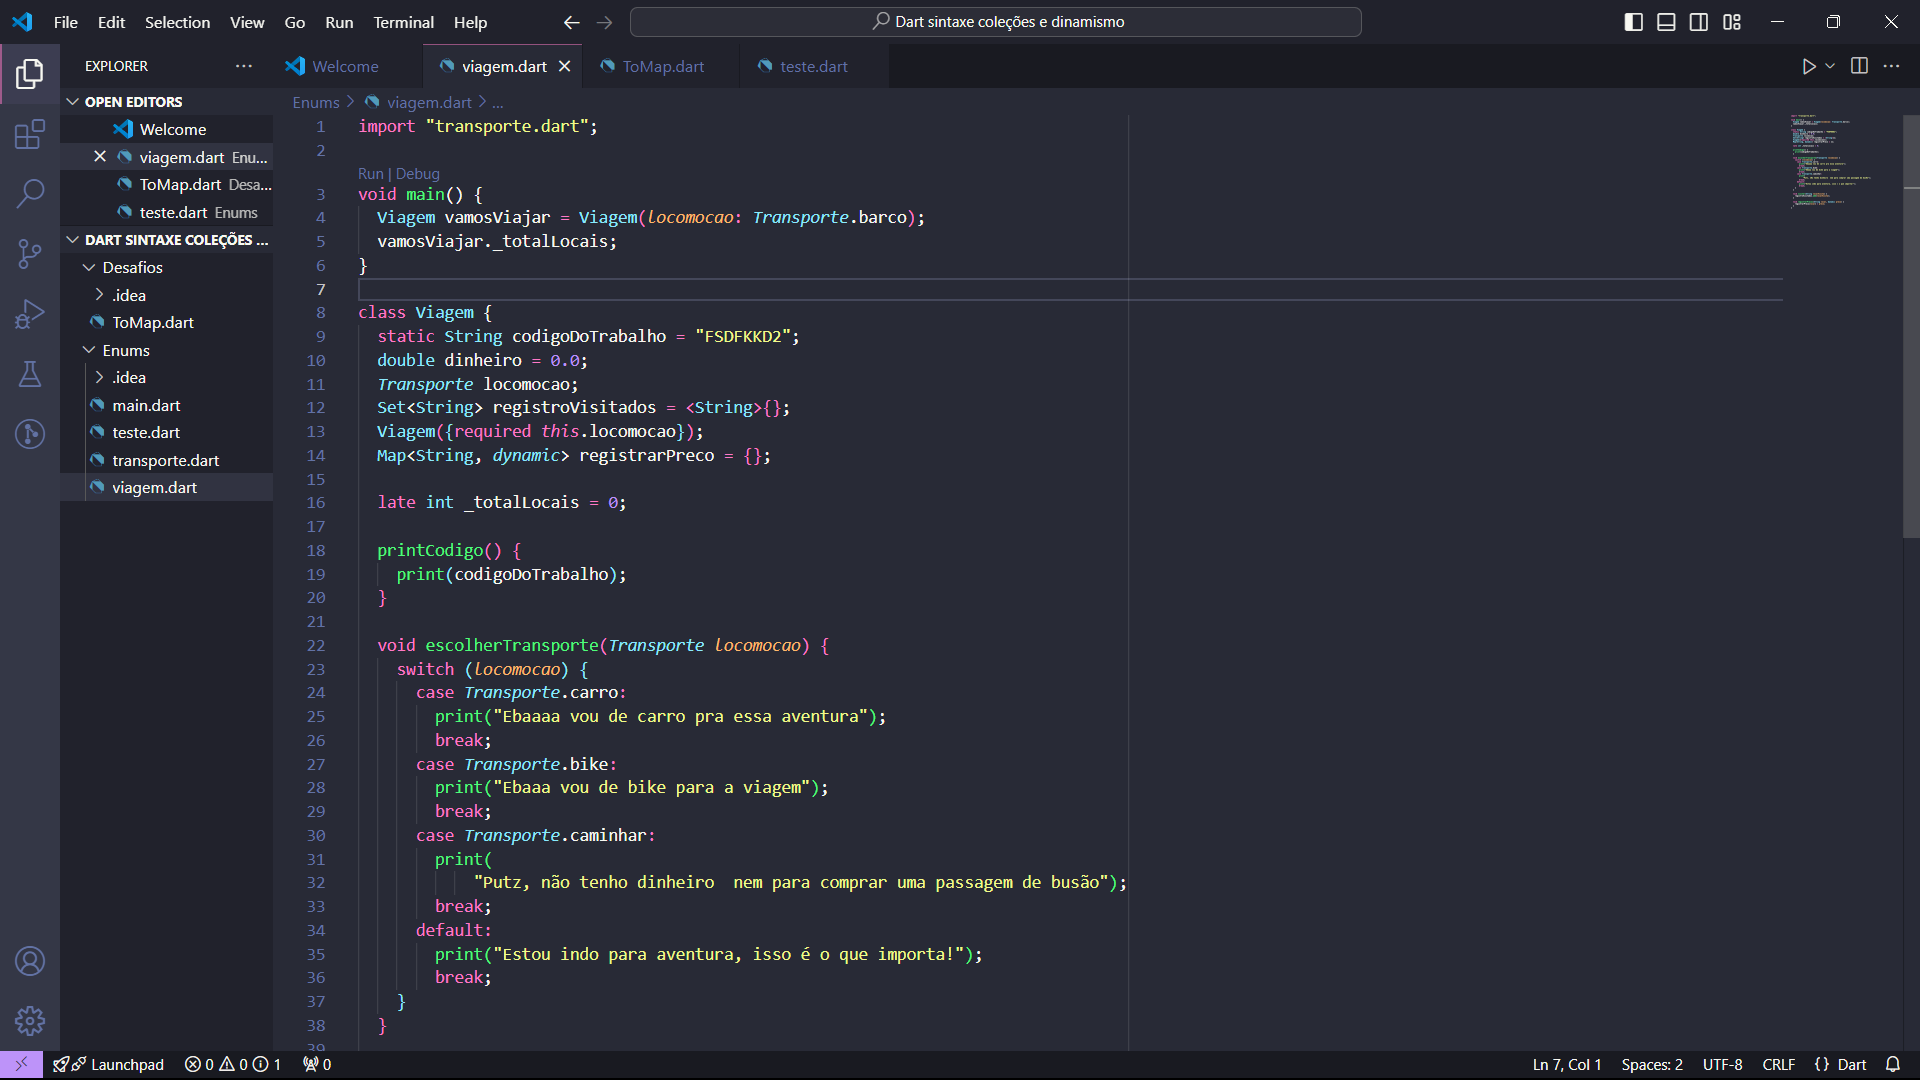This screenshot has height=1080, width=1920.
Task: Switch to the Welcome tab
Action: tap(346, 66)
